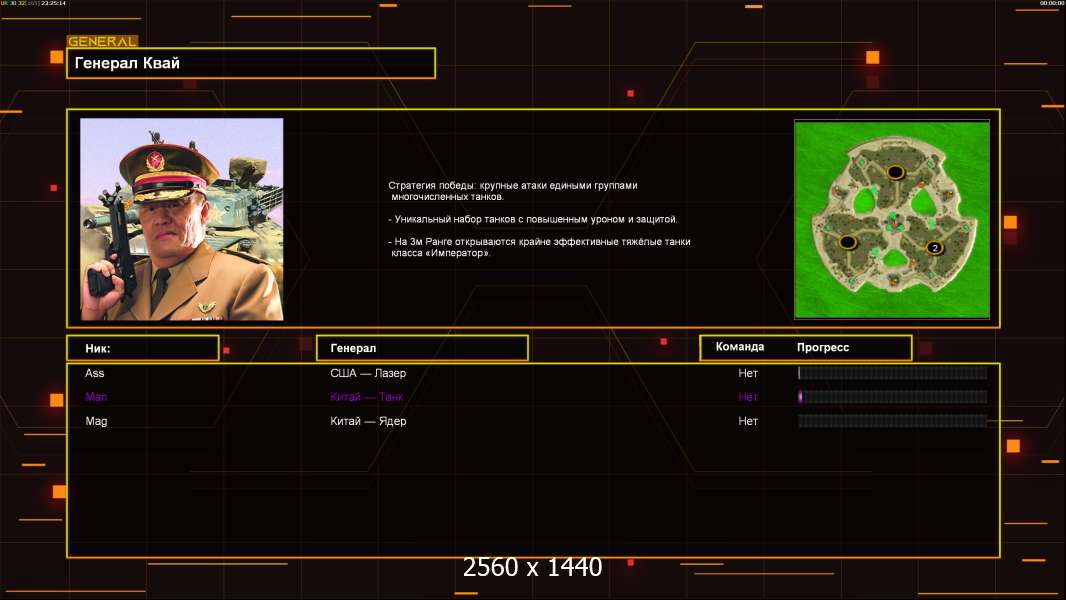Open 'Китай — Ядер' general entry

pyautogui.click(x=368, y=421)
